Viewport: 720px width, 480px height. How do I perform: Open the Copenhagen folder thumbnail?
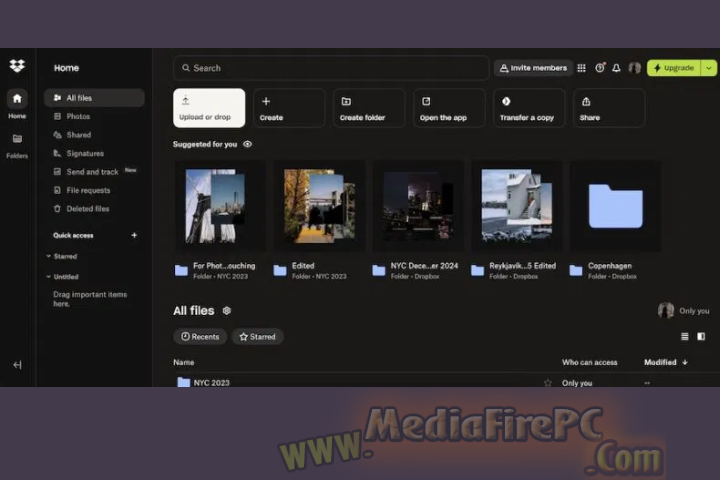click(x=616, y=206)
